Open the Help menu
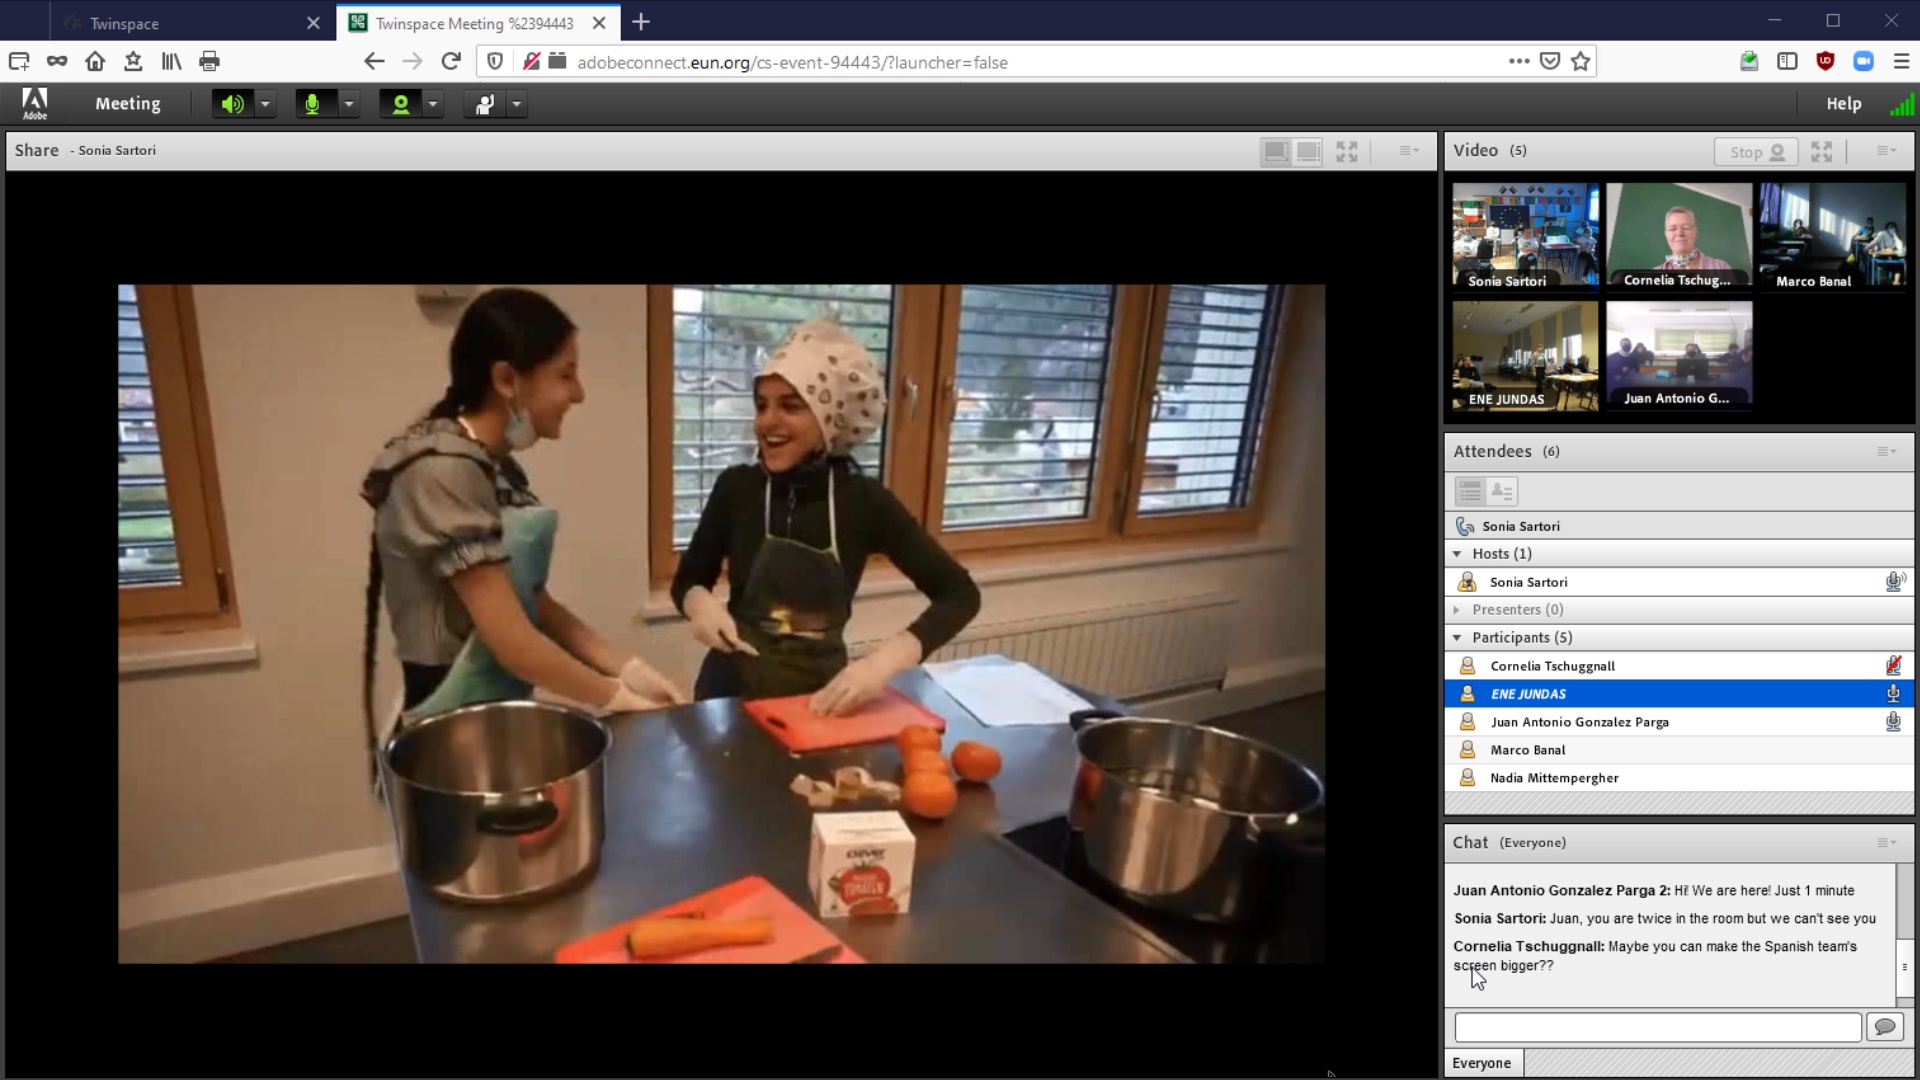Viewport: 1920px width, 1080px height. 1843,104
